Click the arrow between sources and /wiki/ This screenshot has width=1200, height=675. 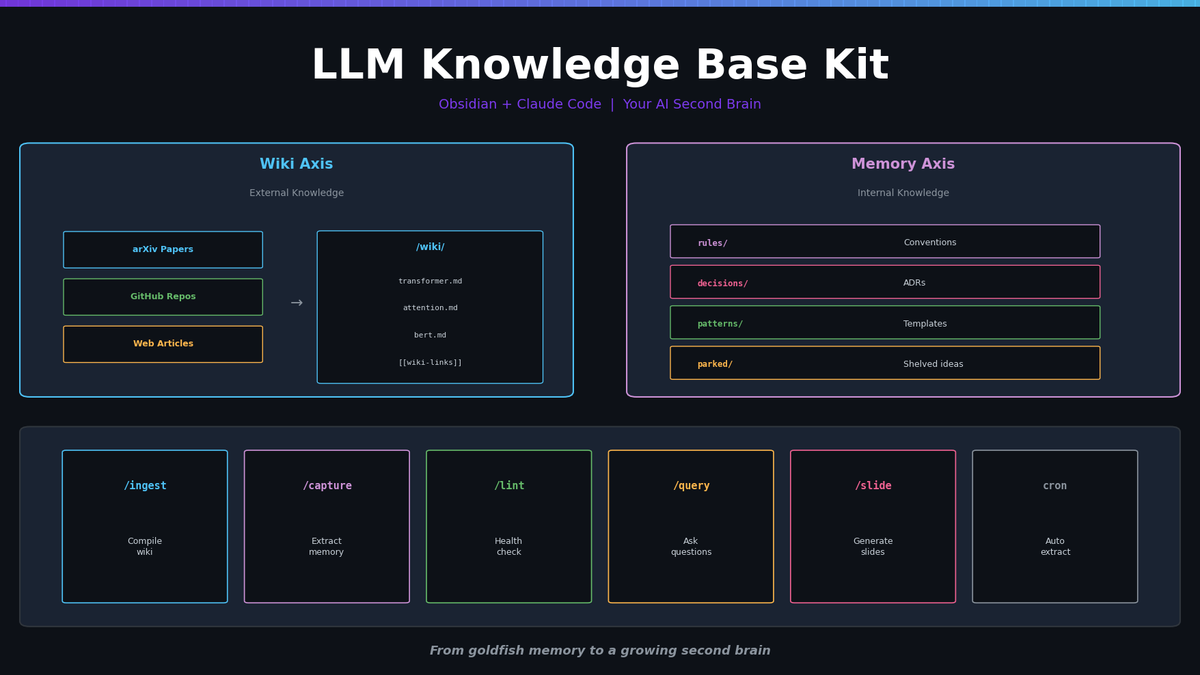click(x=295, y=301)
